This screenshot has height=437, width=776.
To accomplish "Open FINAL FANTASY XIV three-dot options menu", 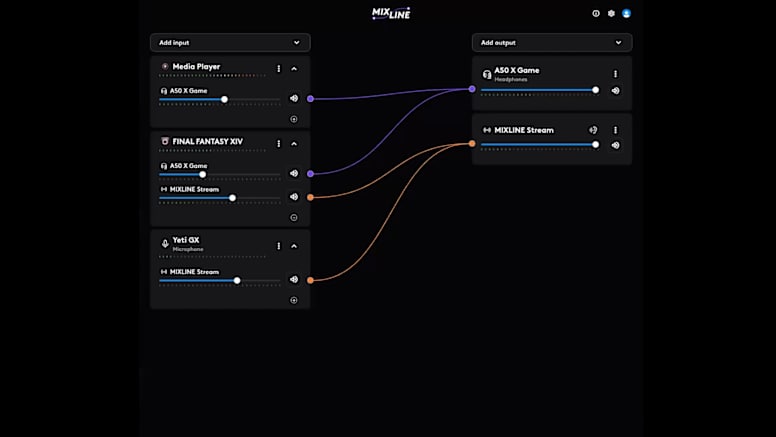I will (x=279, y=144).
